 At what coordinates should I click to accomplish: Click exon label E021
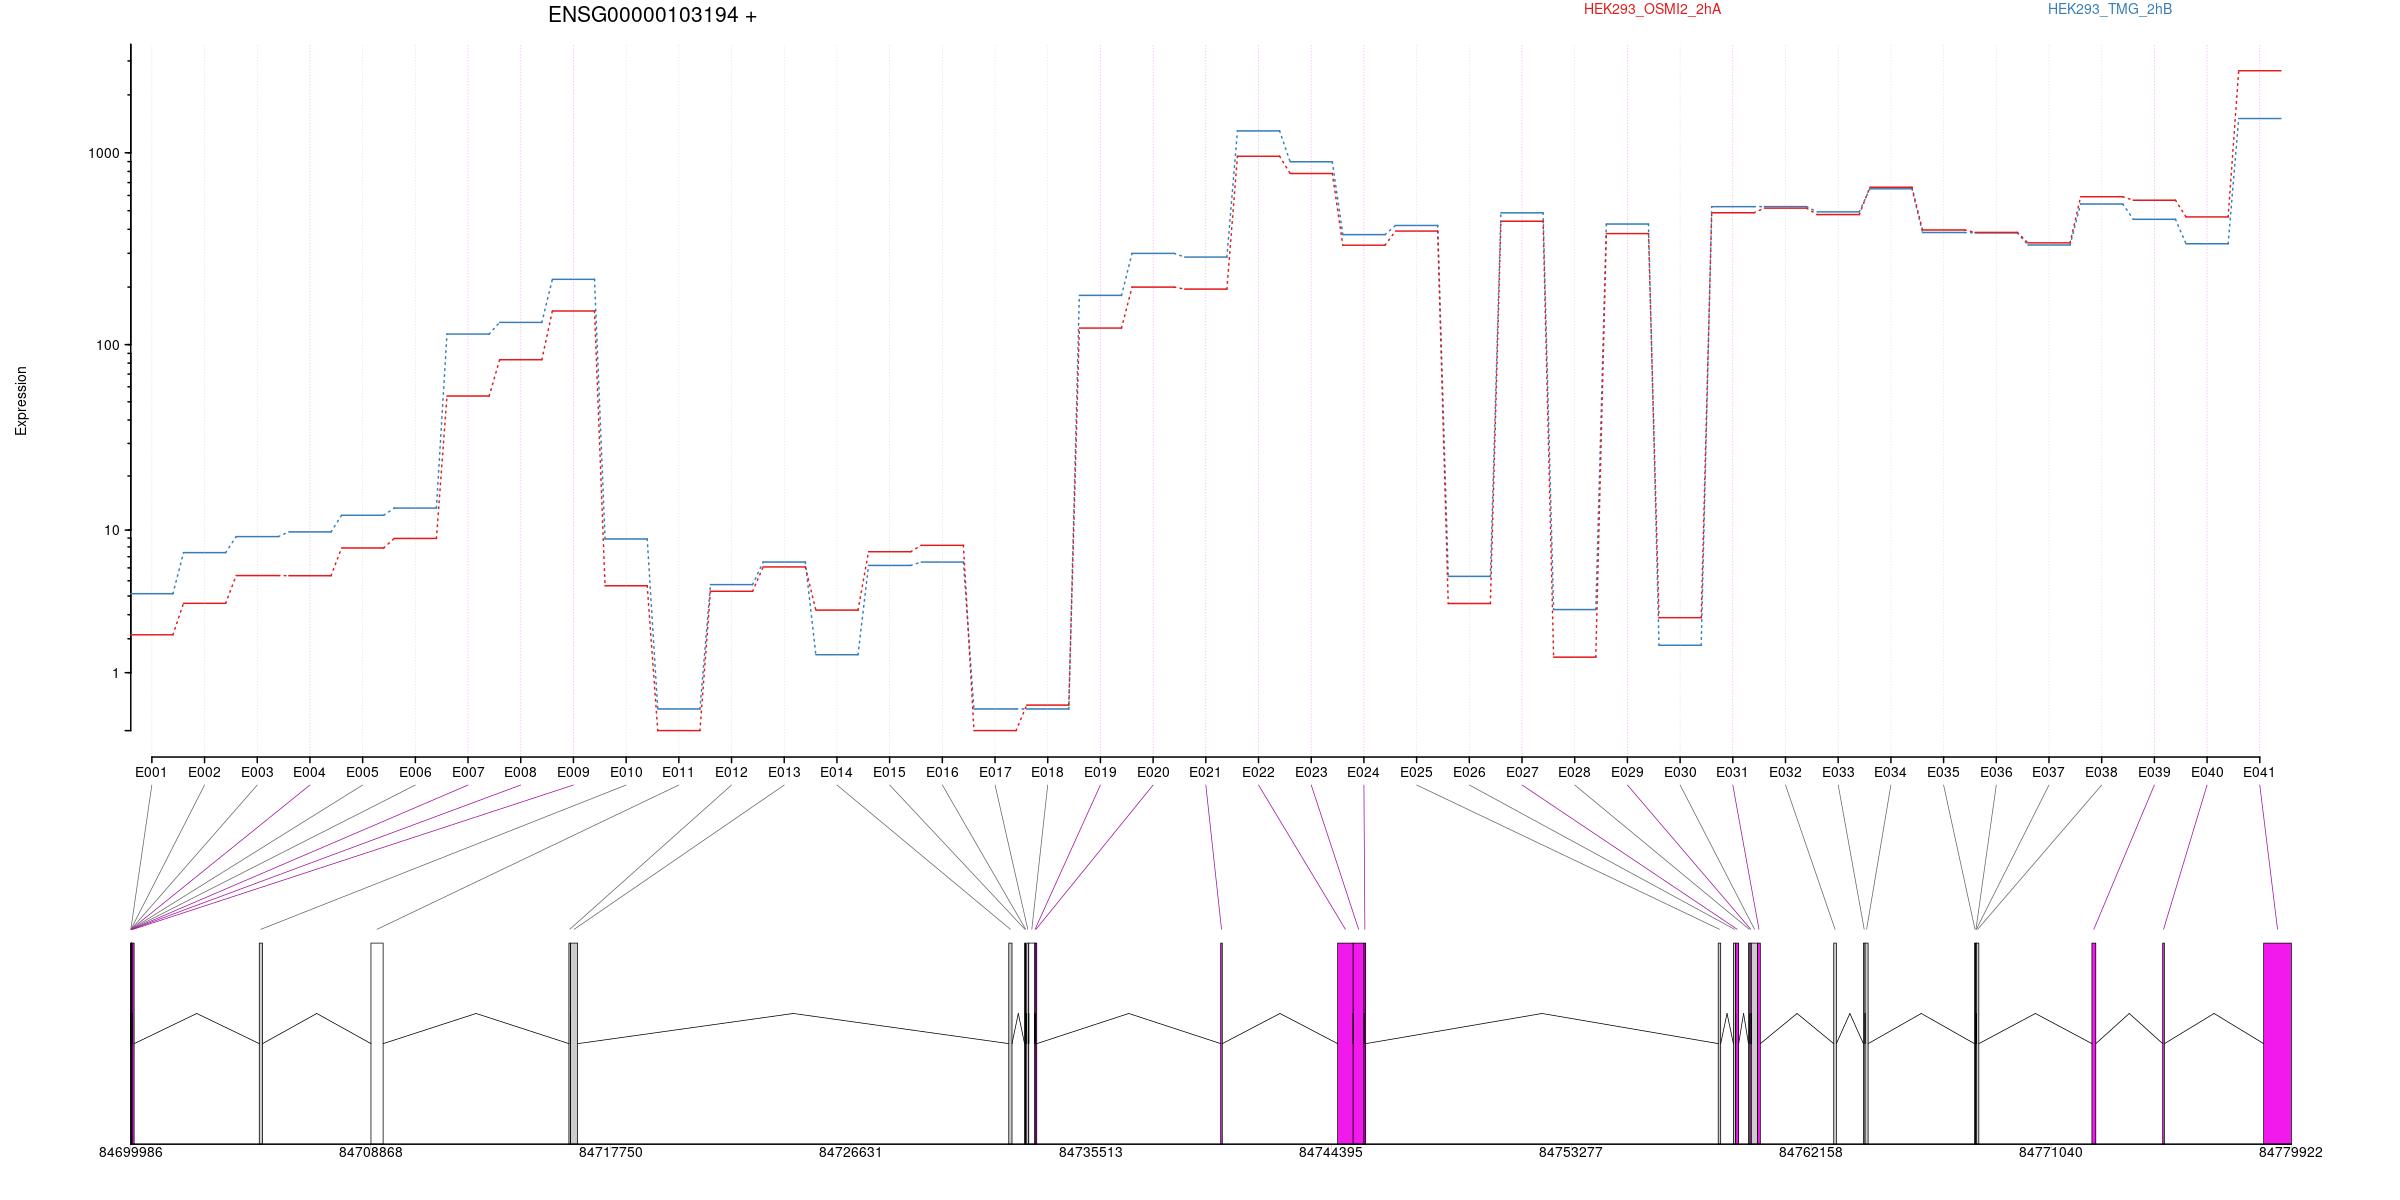1205,772
